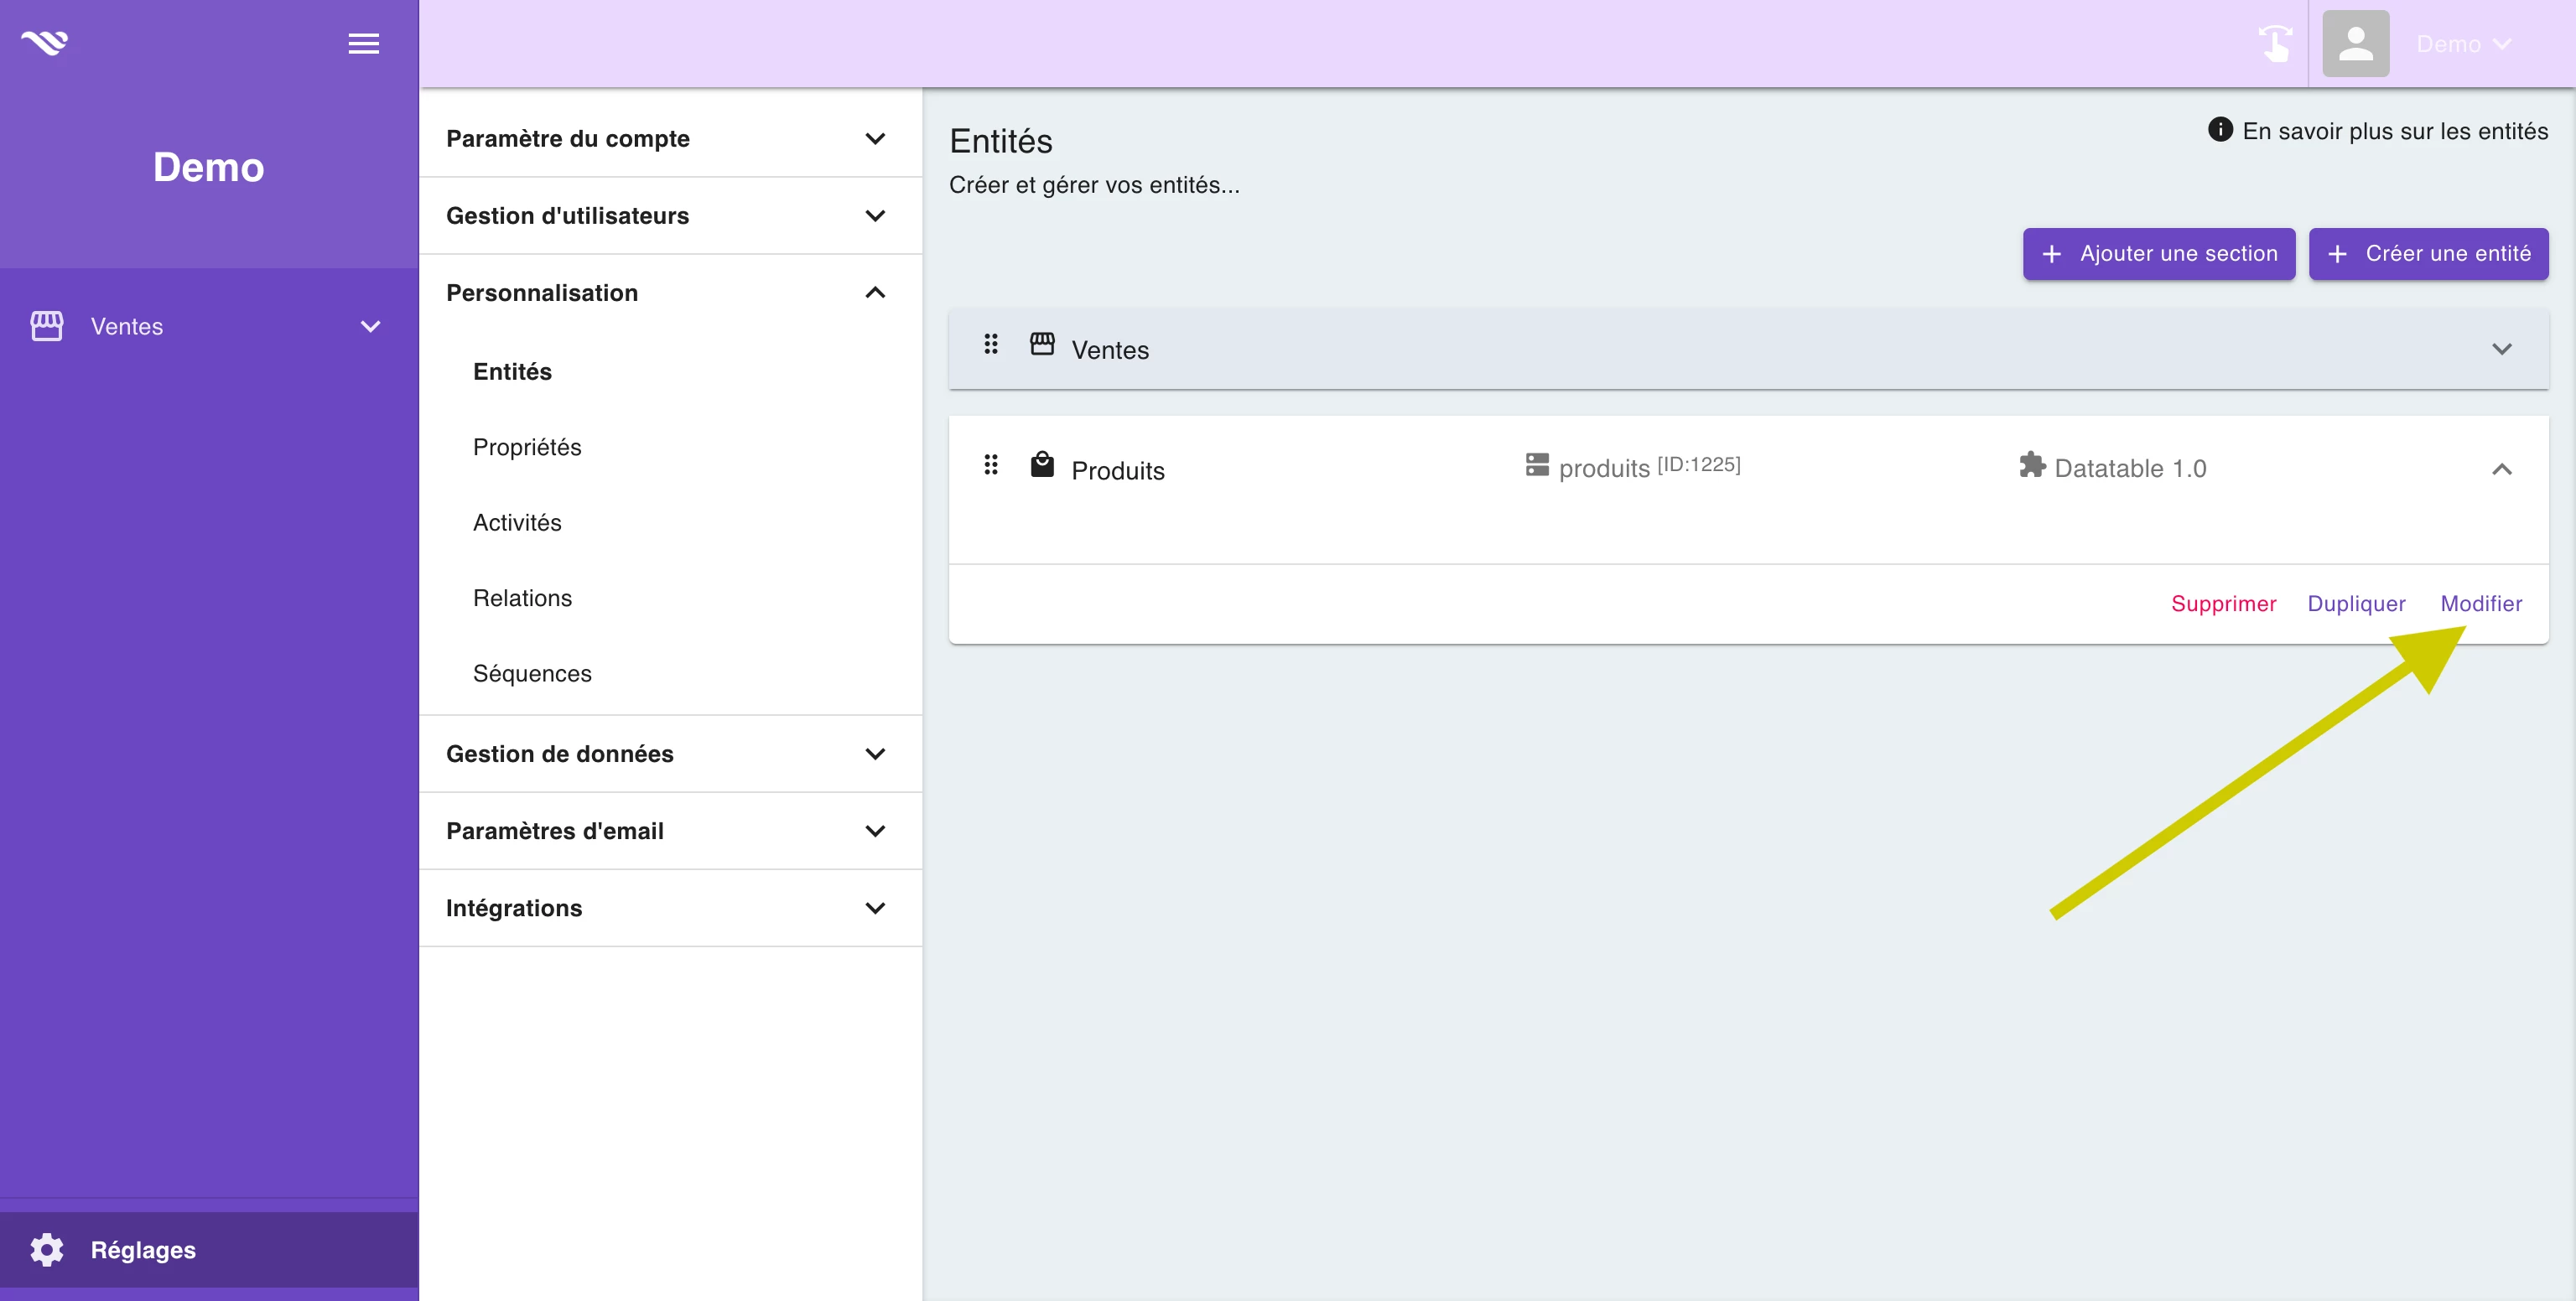Expand the Ventes menu in the left sidebar

click(x=370, y=327)
